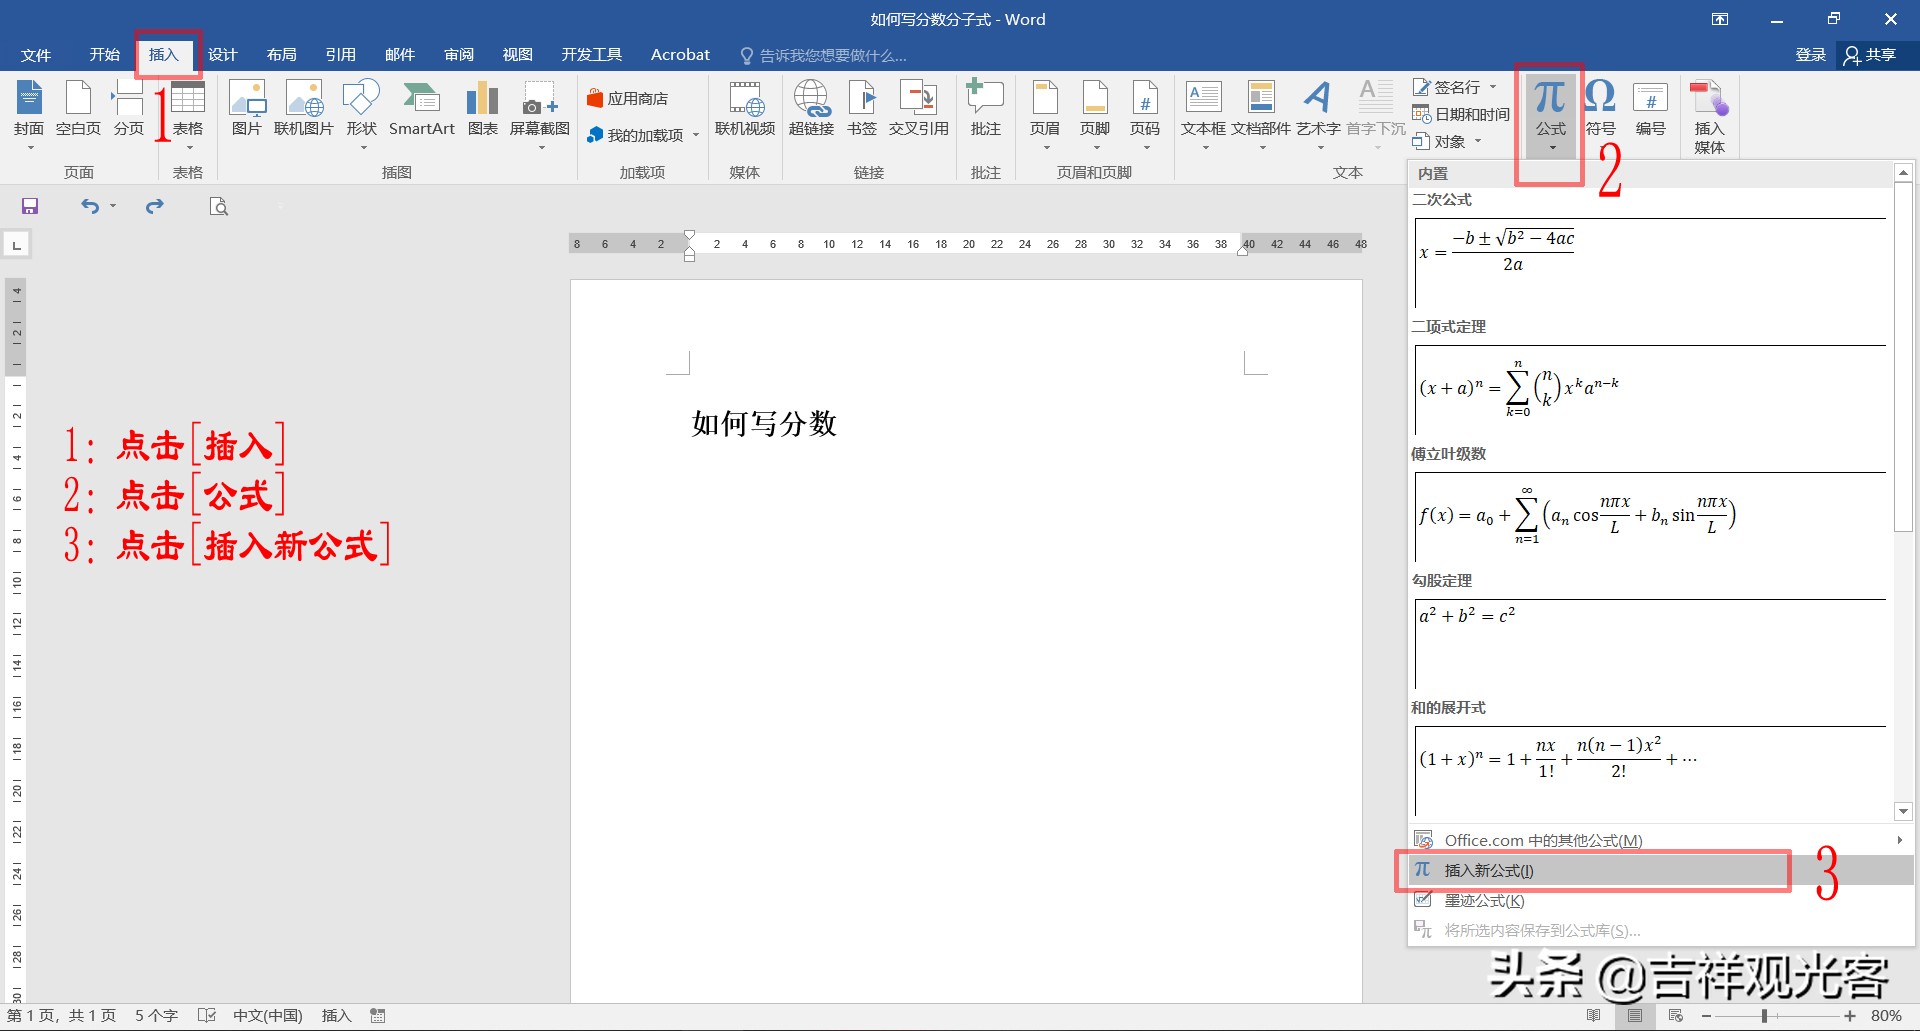
Task: Insert 艺术字 WordArt
Action: tap(1318, 110)
